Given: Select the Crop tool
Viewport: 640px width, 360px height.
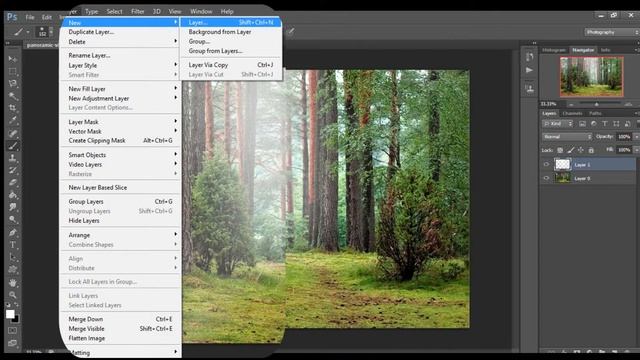Looking at the screenshot, I should tap(13, 108).
